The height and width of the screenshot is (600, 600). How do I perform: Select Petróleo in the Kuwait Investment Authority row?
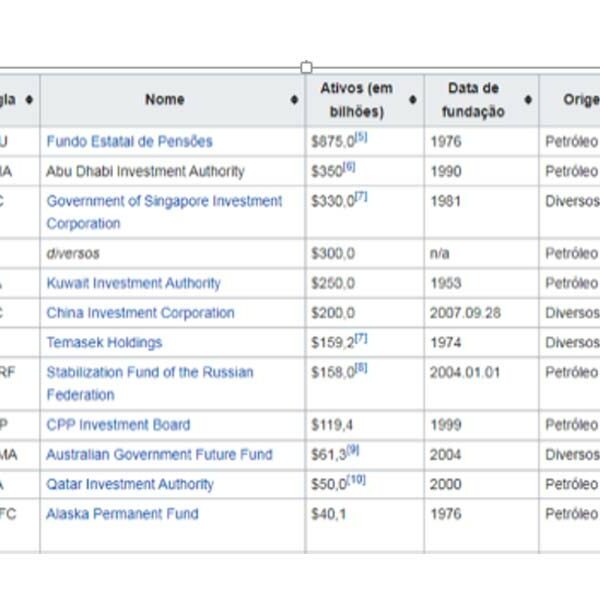point(572,283)
